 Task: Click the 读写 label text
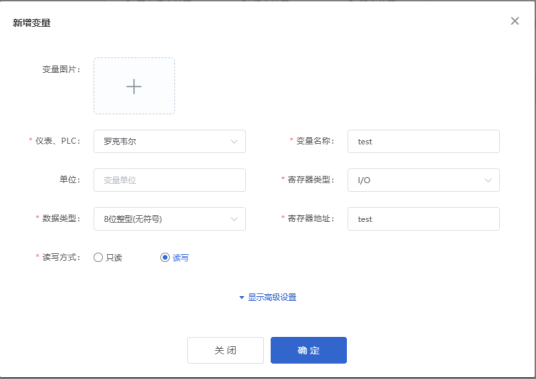(180, 258)
